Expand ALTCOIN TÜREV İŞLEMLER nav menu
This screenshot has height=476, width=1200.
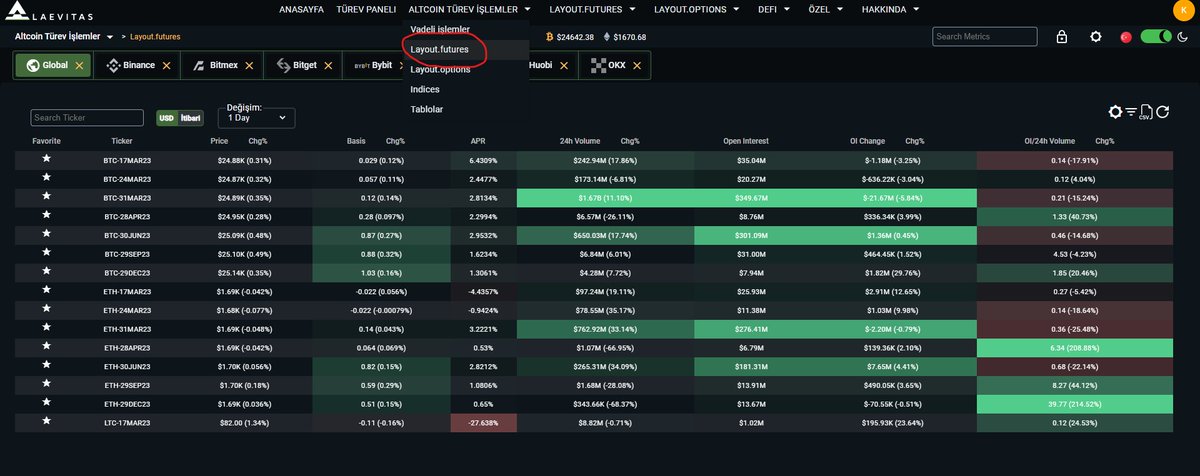[x=470, y=10]
